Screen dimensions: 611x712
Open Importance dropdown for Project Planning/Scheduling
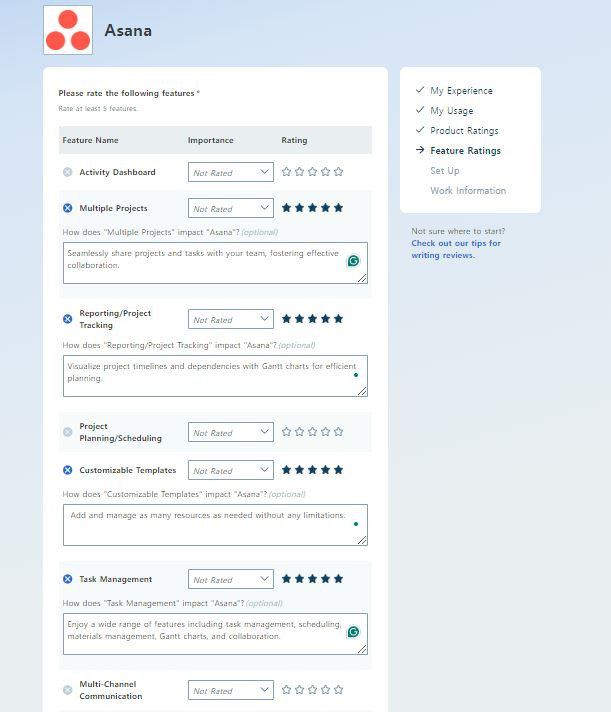231,432
